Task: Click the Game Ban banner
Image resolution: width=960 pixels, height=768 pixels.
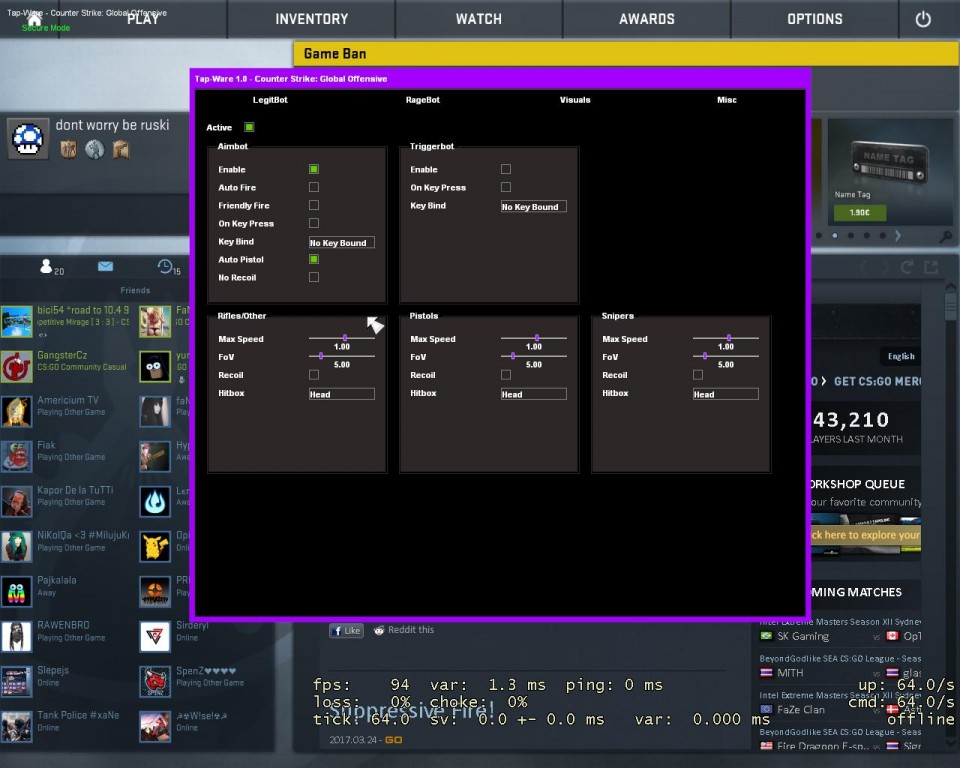Action: click(x=626, y=54)
